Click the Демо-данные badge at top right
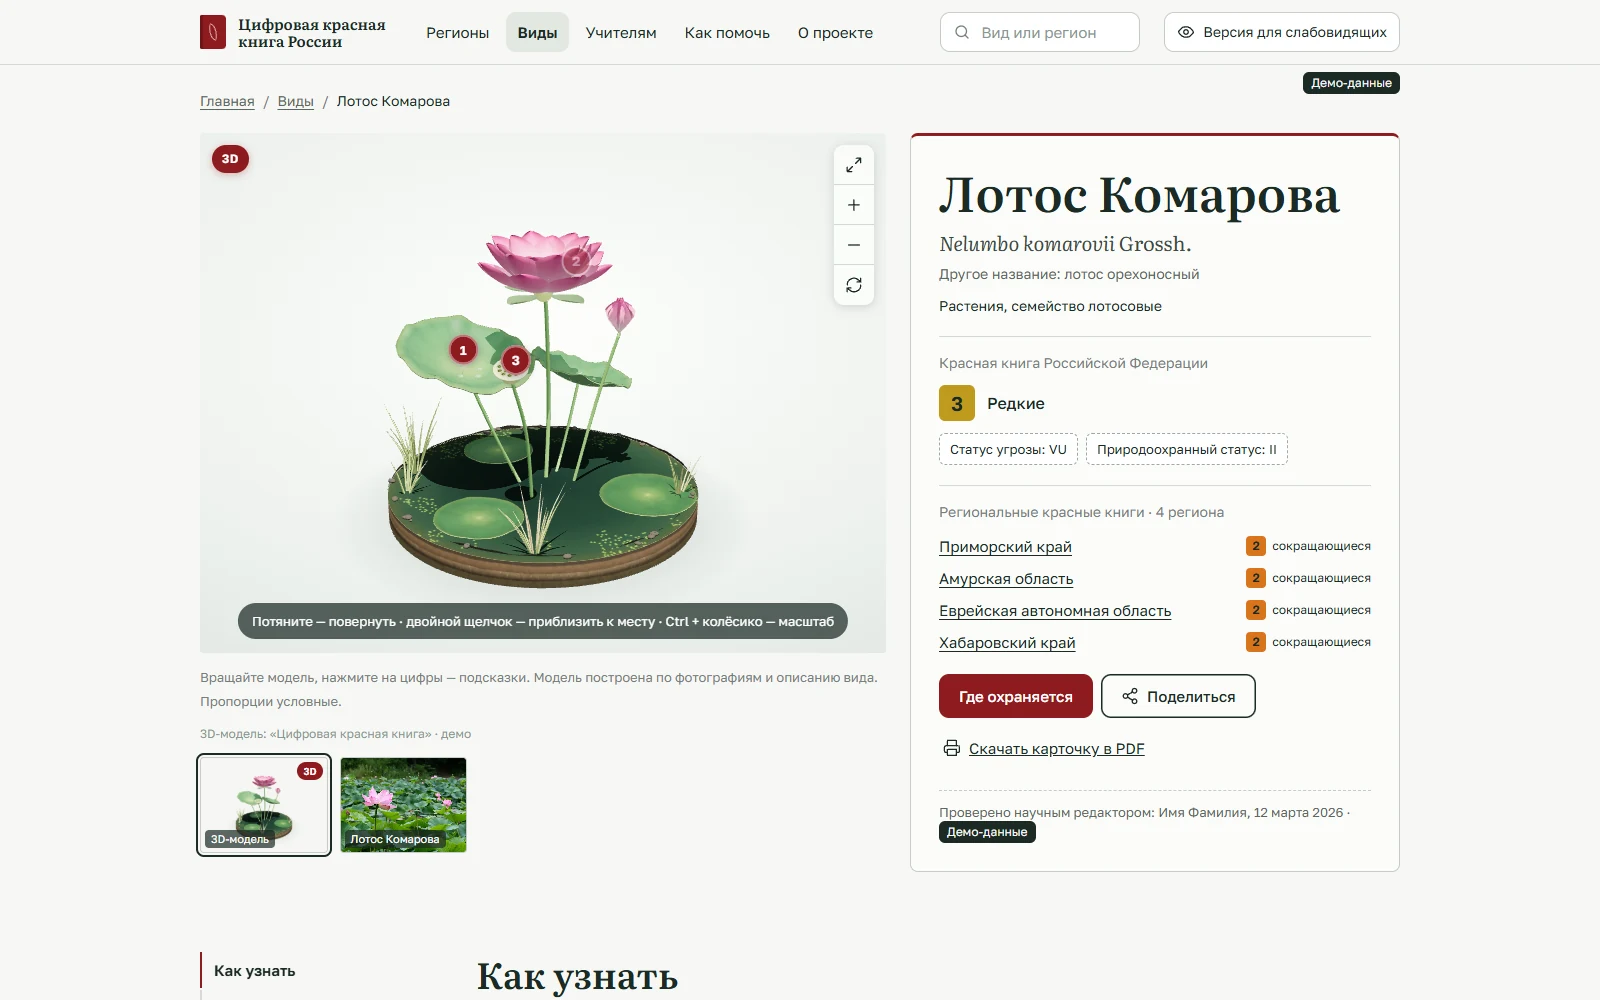Viewport: 1600px width, 1000px height. coord(1351,83)
